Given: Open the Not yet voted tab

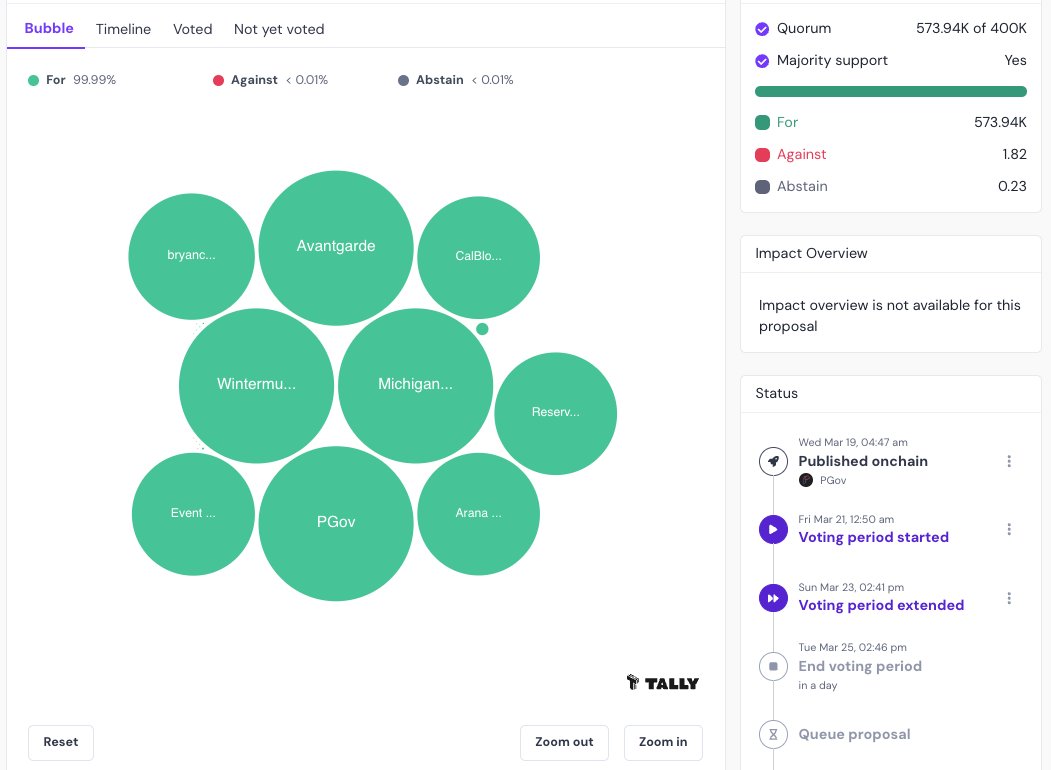Looking at the screenshot, I should 278,29.
